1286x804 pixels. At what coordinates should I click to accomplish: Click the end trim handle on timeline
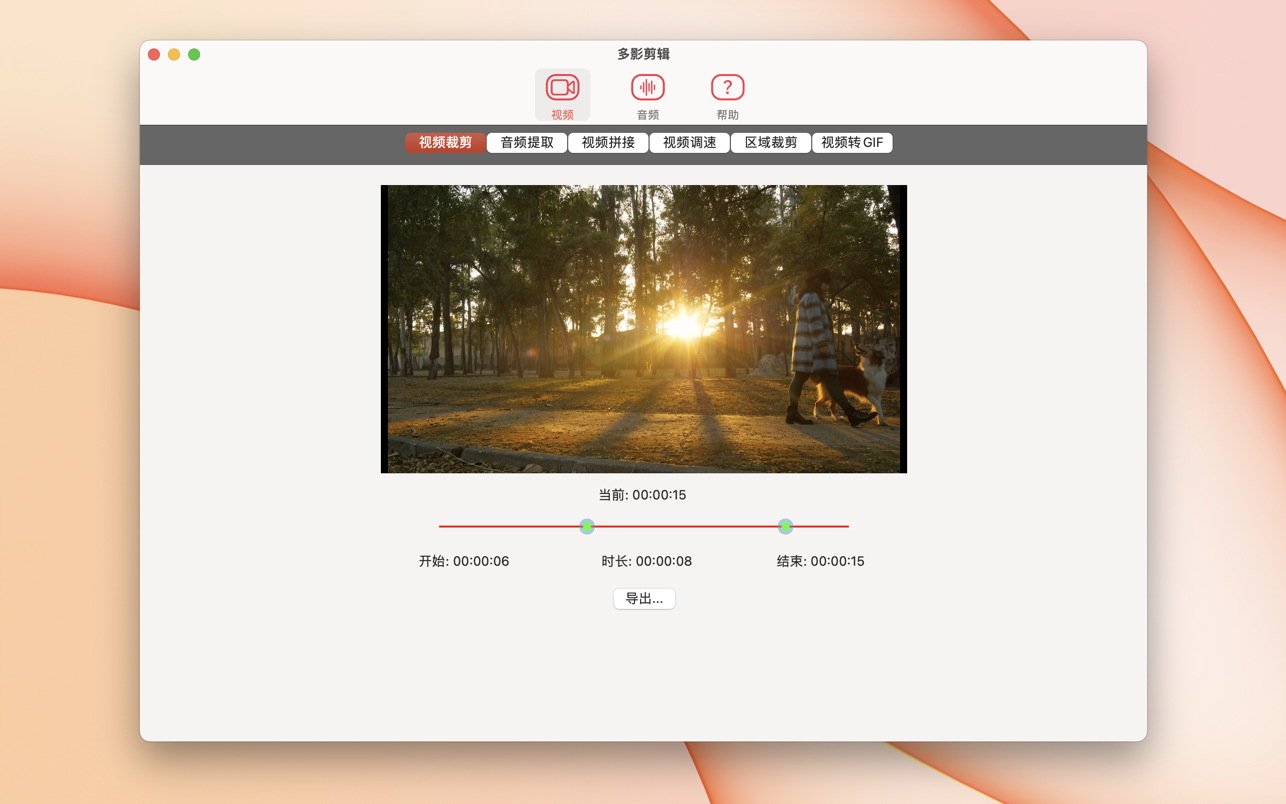tap(785, 526)
